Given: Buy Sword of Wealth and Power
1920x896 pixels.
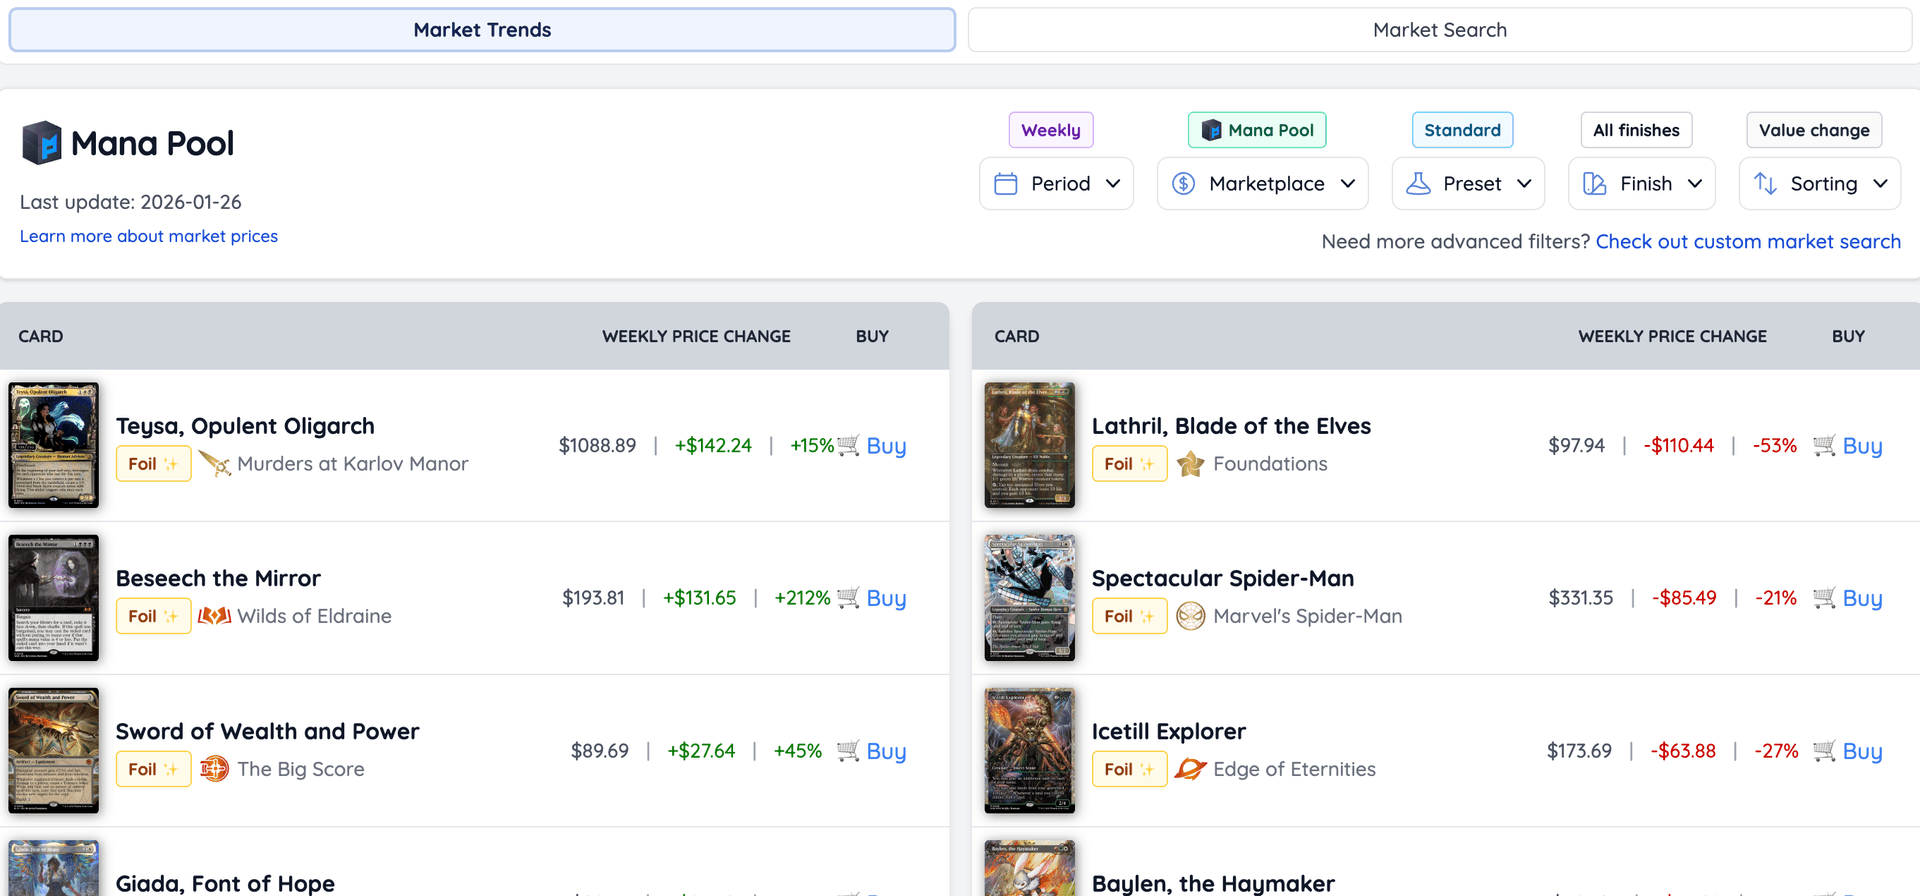Looking at the screenshot, I should pyautogui.click(x=886, y=751).
